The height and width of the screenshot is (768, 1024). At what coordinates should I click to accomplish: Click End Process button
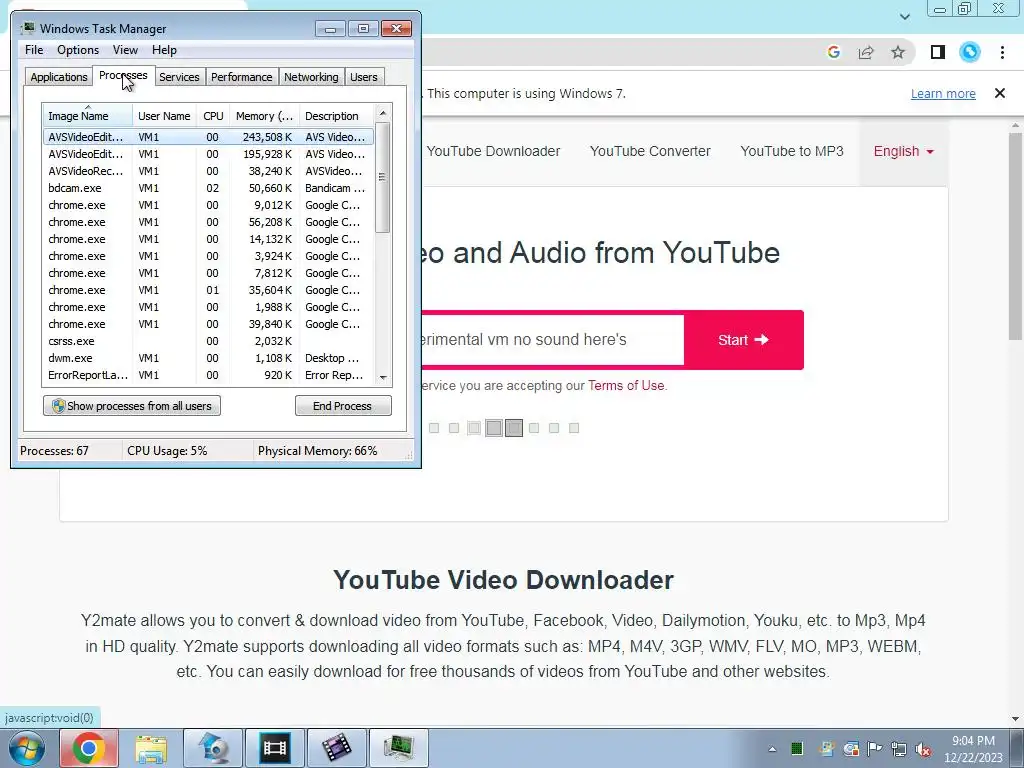[343, 406]
